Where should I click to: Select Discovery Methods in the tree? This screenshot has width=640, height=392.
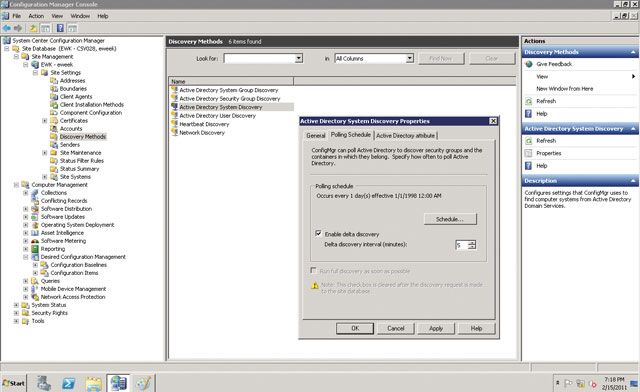(83, 137)
